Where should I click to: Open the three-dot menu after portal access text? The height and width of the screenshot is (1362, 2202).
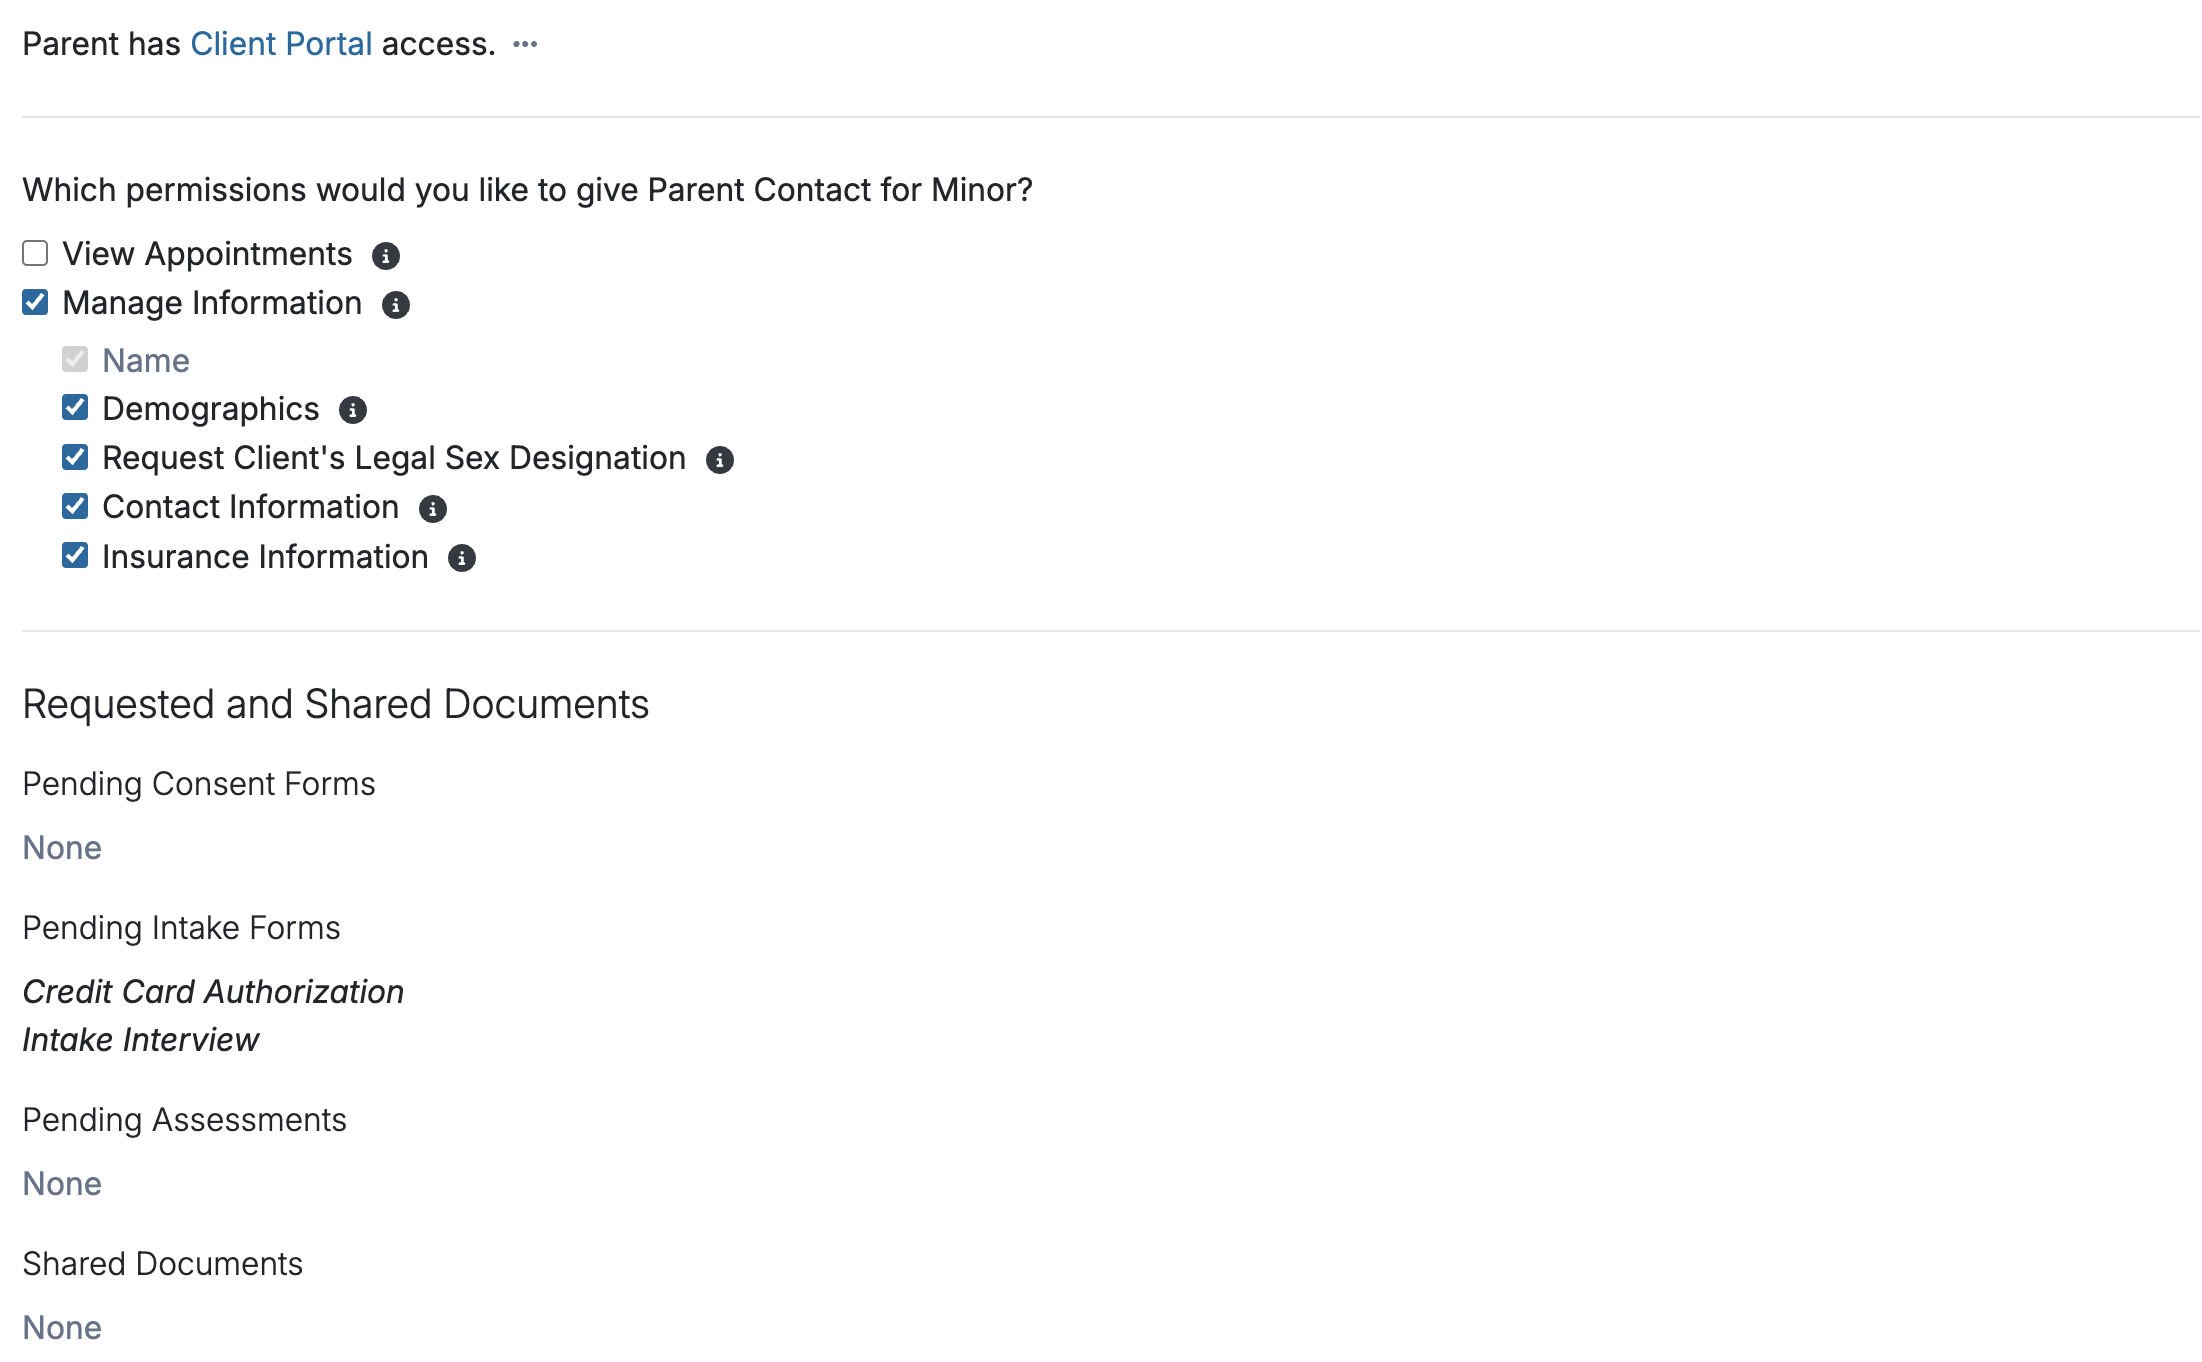(x=525, y=45)
